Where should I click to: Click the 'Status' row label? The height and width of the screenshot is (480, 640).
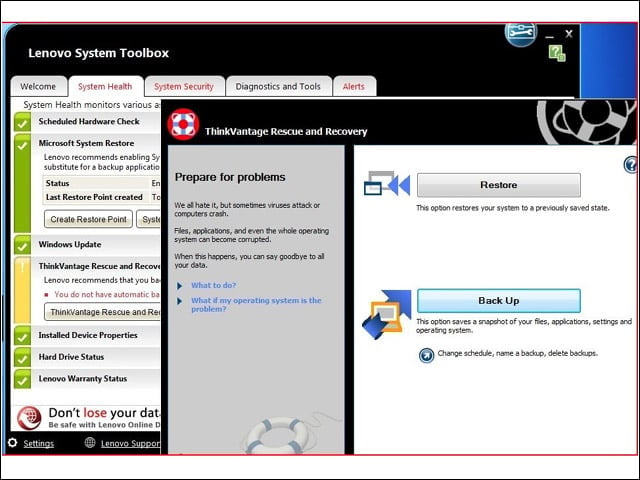click(57, 183)
